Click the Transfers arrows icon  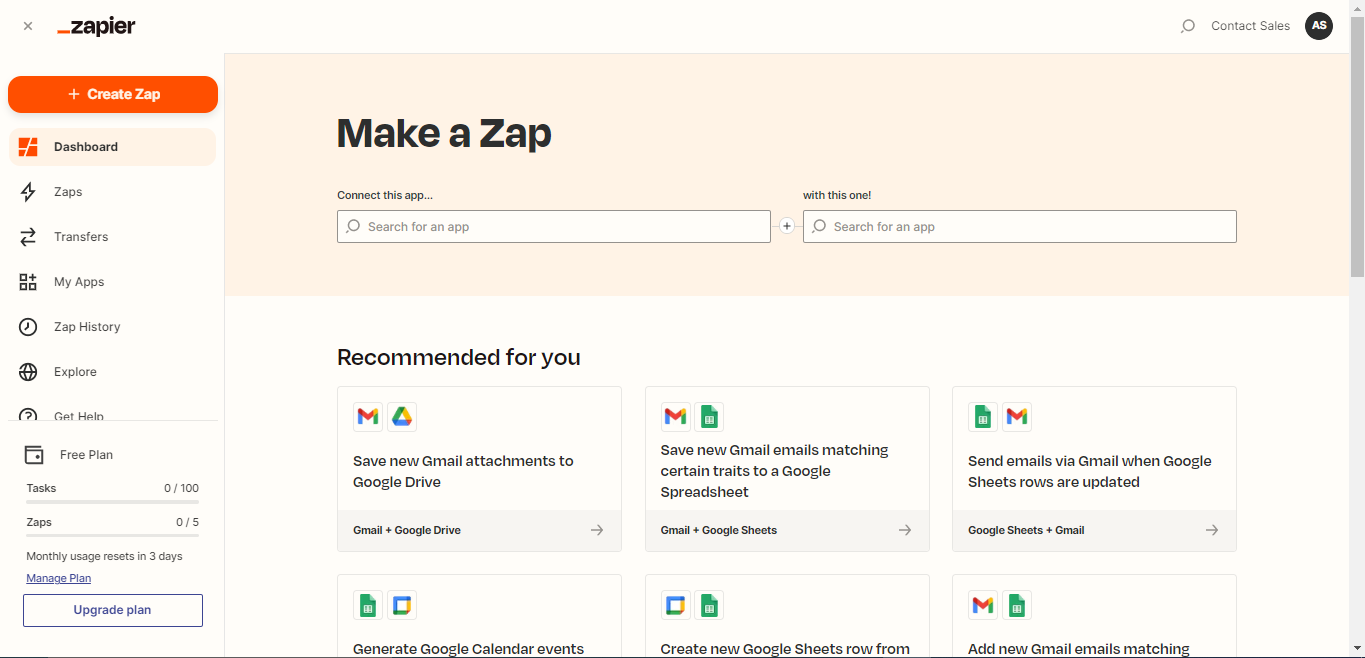[28, 237]
